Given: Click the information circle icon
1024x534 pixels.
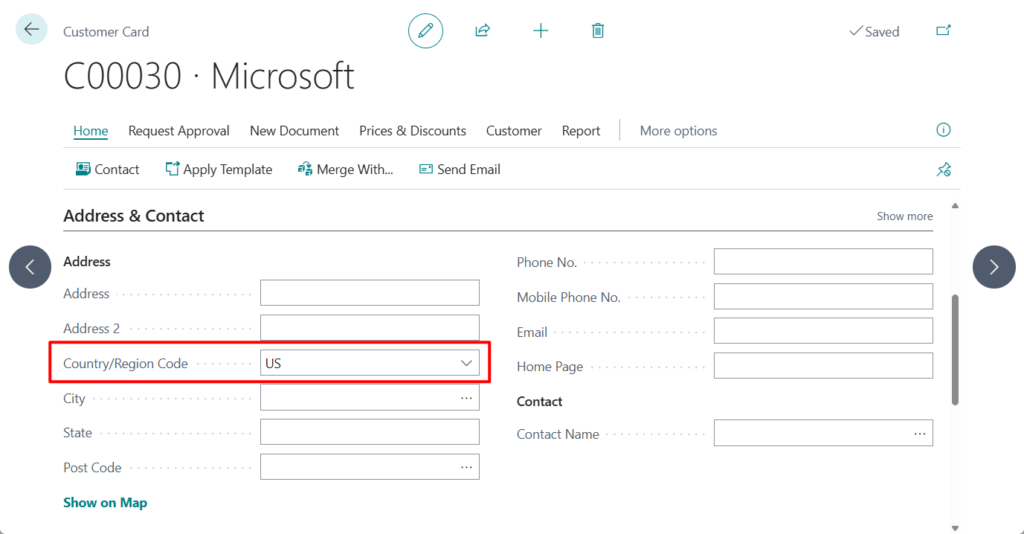Looking at the screenshot, I should point(943,130).
